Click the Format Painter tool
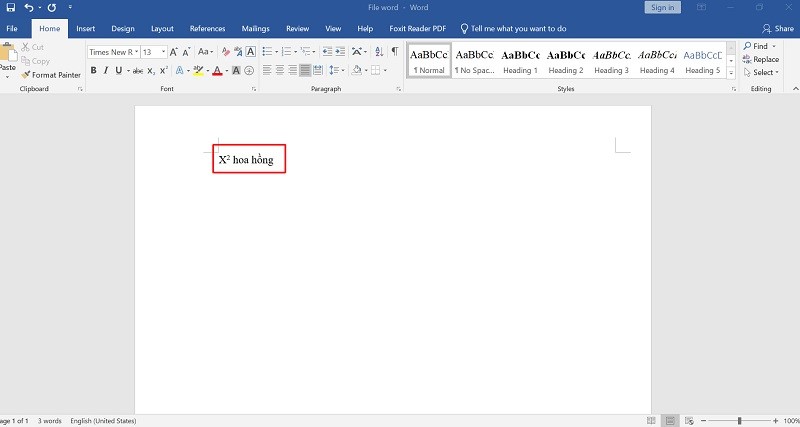The width and height of the screenshot is (800, 427). [51, 75]
